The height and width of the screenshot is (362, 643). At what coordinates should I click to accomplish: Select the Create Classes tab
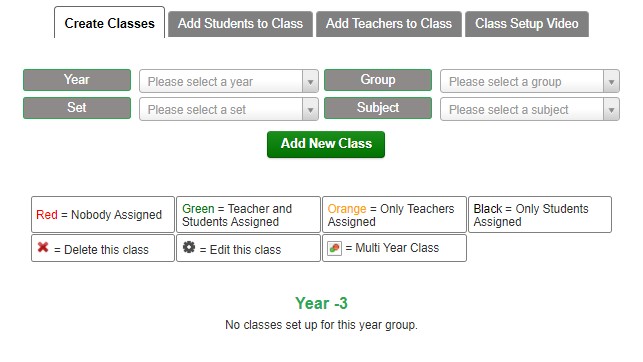tap(109, 23)
